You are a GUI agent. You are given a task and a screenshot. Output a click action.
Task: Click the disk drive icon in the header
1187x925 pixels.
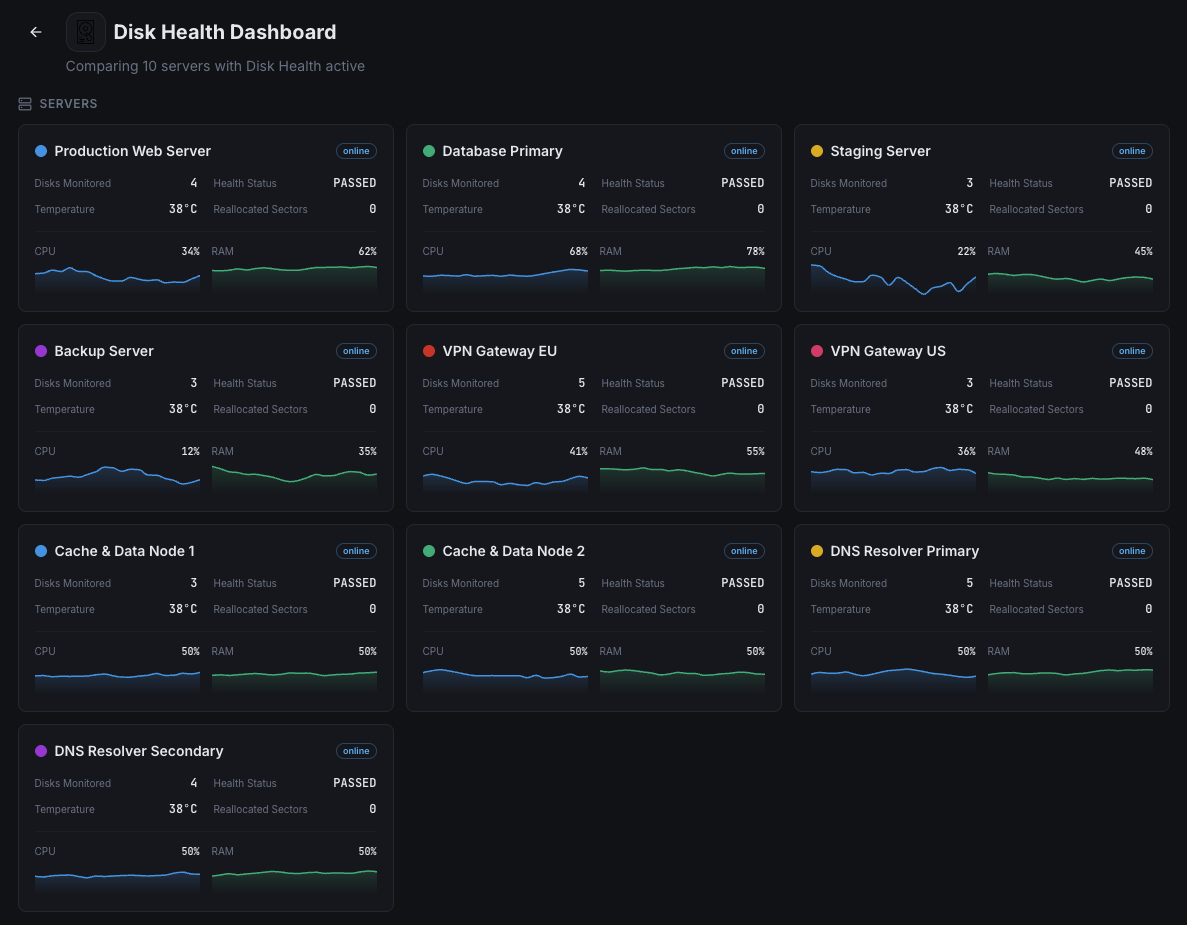pos(86,31)
